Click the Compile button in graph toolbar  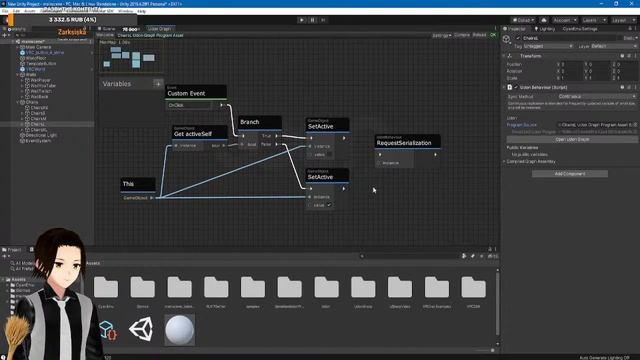[462, 36]
